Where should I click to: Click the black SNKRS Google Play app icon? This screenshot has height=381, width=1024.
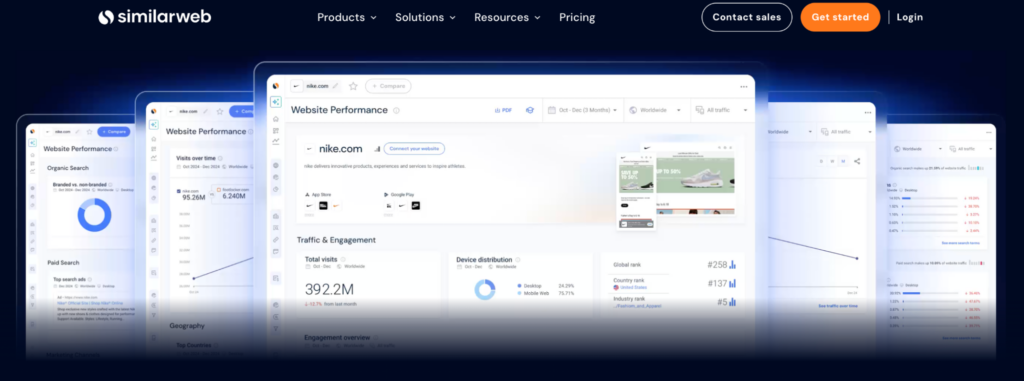[x=415, y=206]
